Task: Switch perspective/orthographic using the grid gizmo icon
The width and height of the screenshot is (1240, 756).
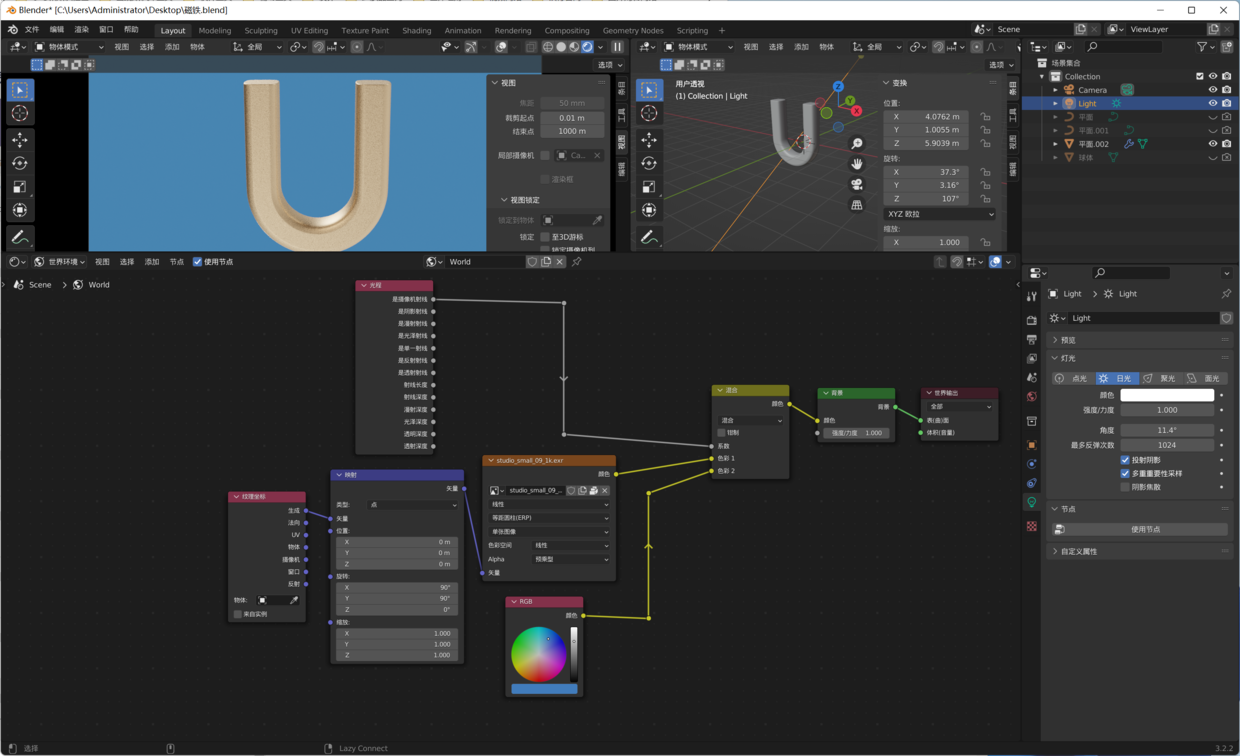Action: (x=857, y=205)
